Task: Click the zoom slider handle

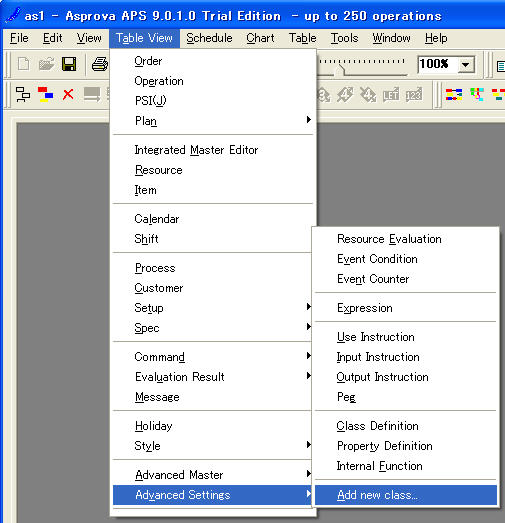Action: point(340,70)
